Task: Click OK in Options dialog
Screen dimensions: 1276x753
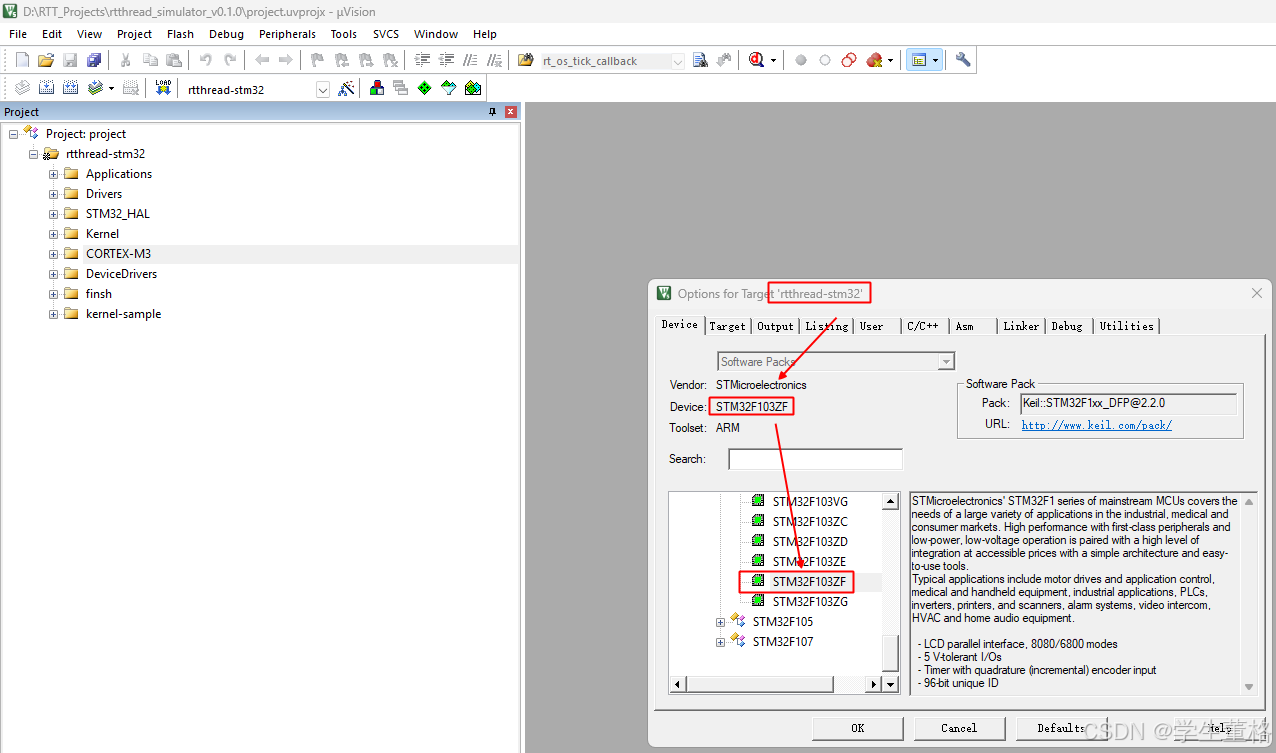Action: click(858, 728)
